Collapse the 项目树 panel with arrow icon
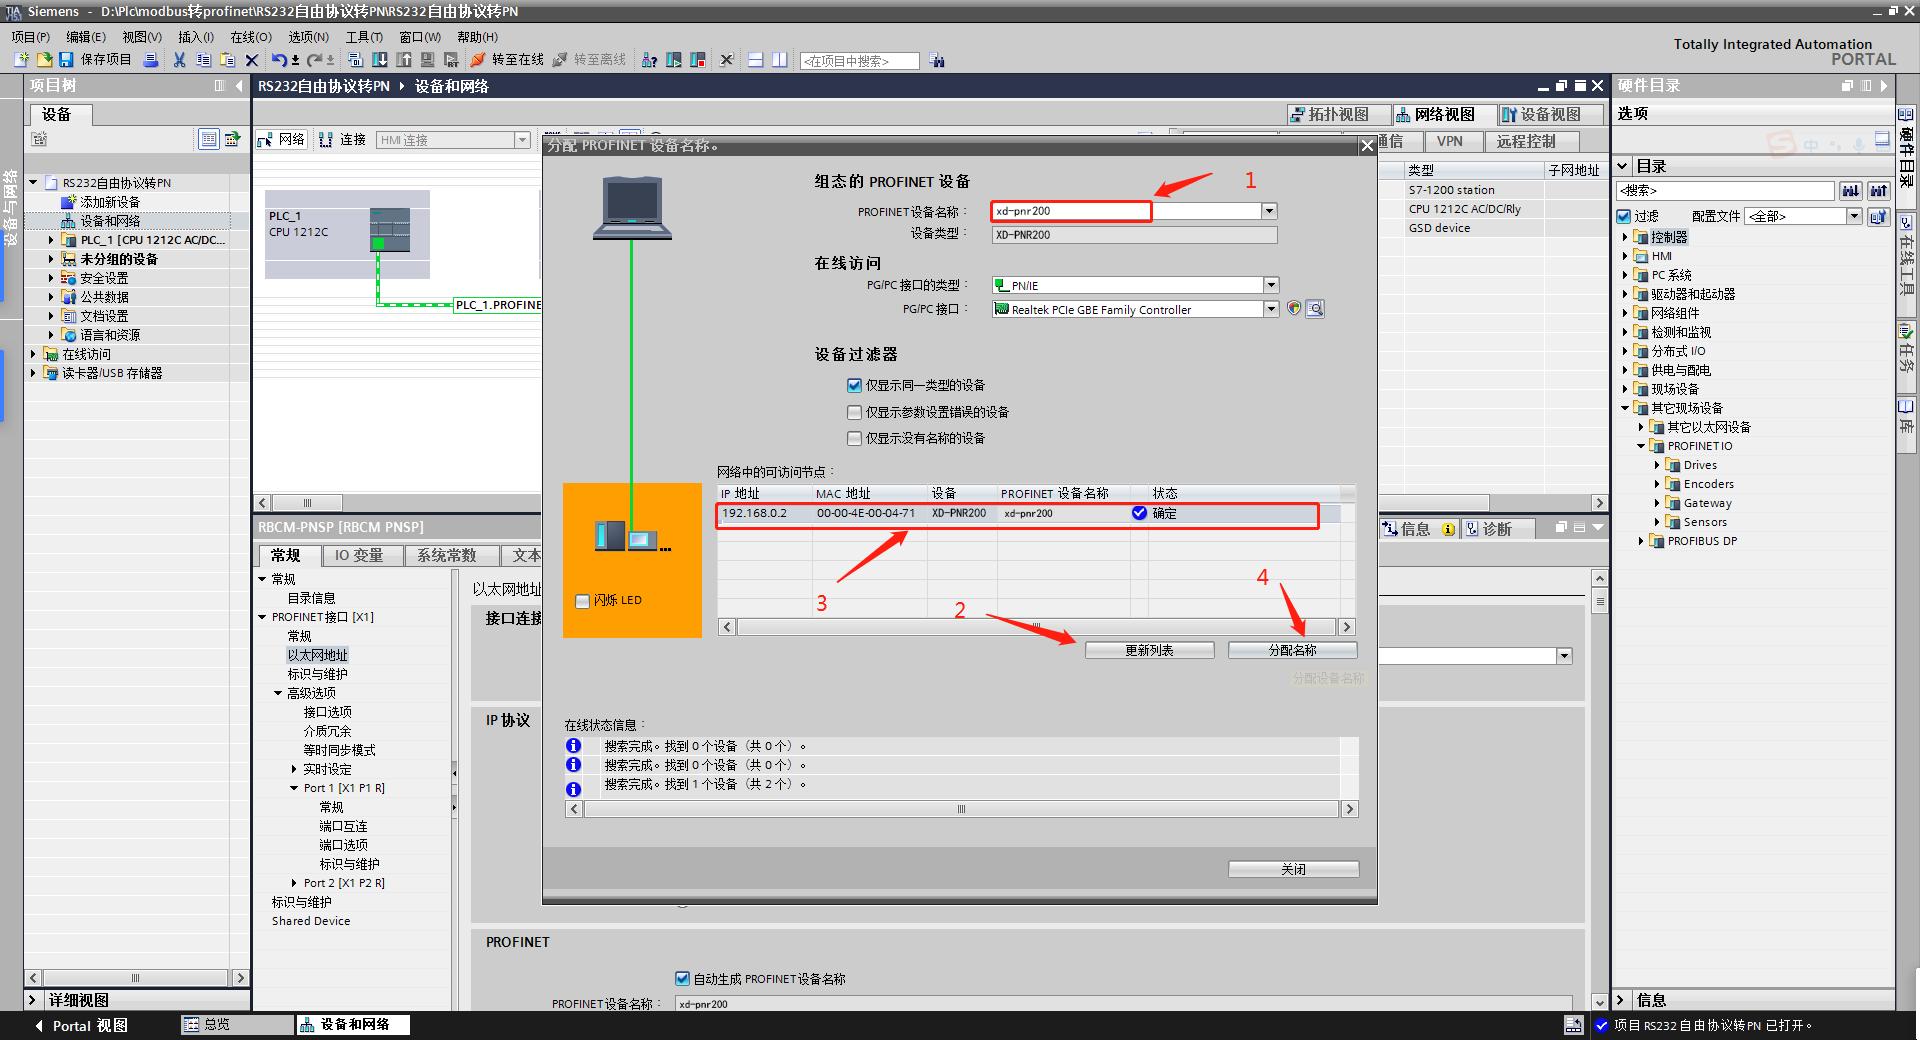This screenshot has height=1040, width=1920. pos(239,86)
